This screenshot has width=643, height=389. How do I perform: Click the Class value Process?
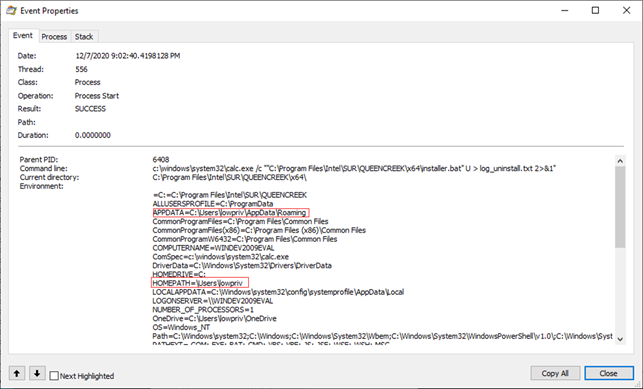point(87,82)
